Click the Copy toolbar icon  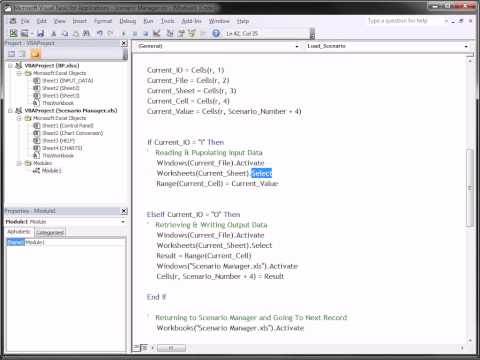(x=65, y=34)
